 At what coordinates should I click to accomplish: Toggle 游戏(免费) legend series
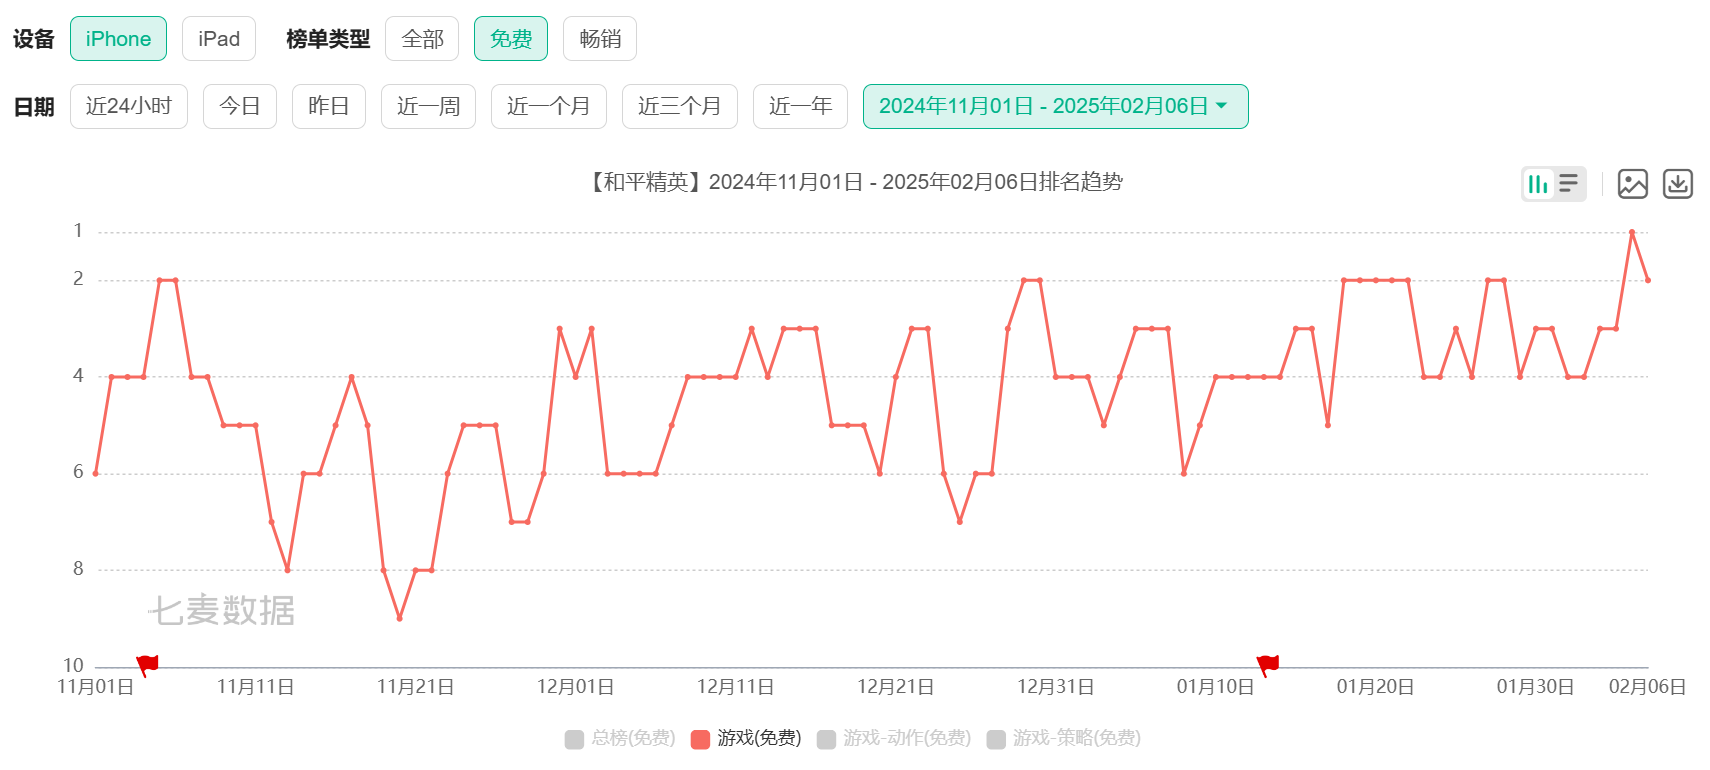coord(746,738)
